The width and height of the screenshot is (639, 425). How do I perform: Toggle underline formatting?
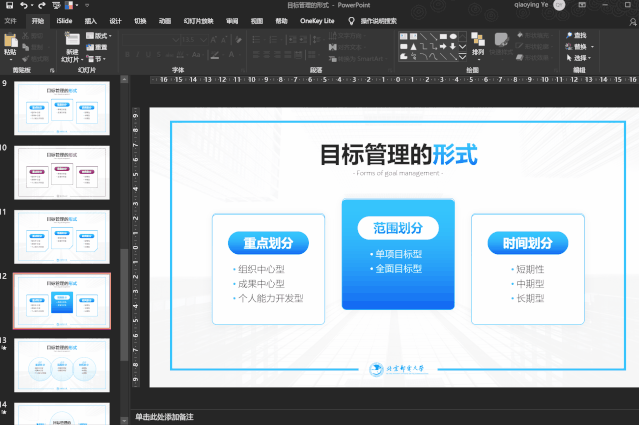point(148,55)
